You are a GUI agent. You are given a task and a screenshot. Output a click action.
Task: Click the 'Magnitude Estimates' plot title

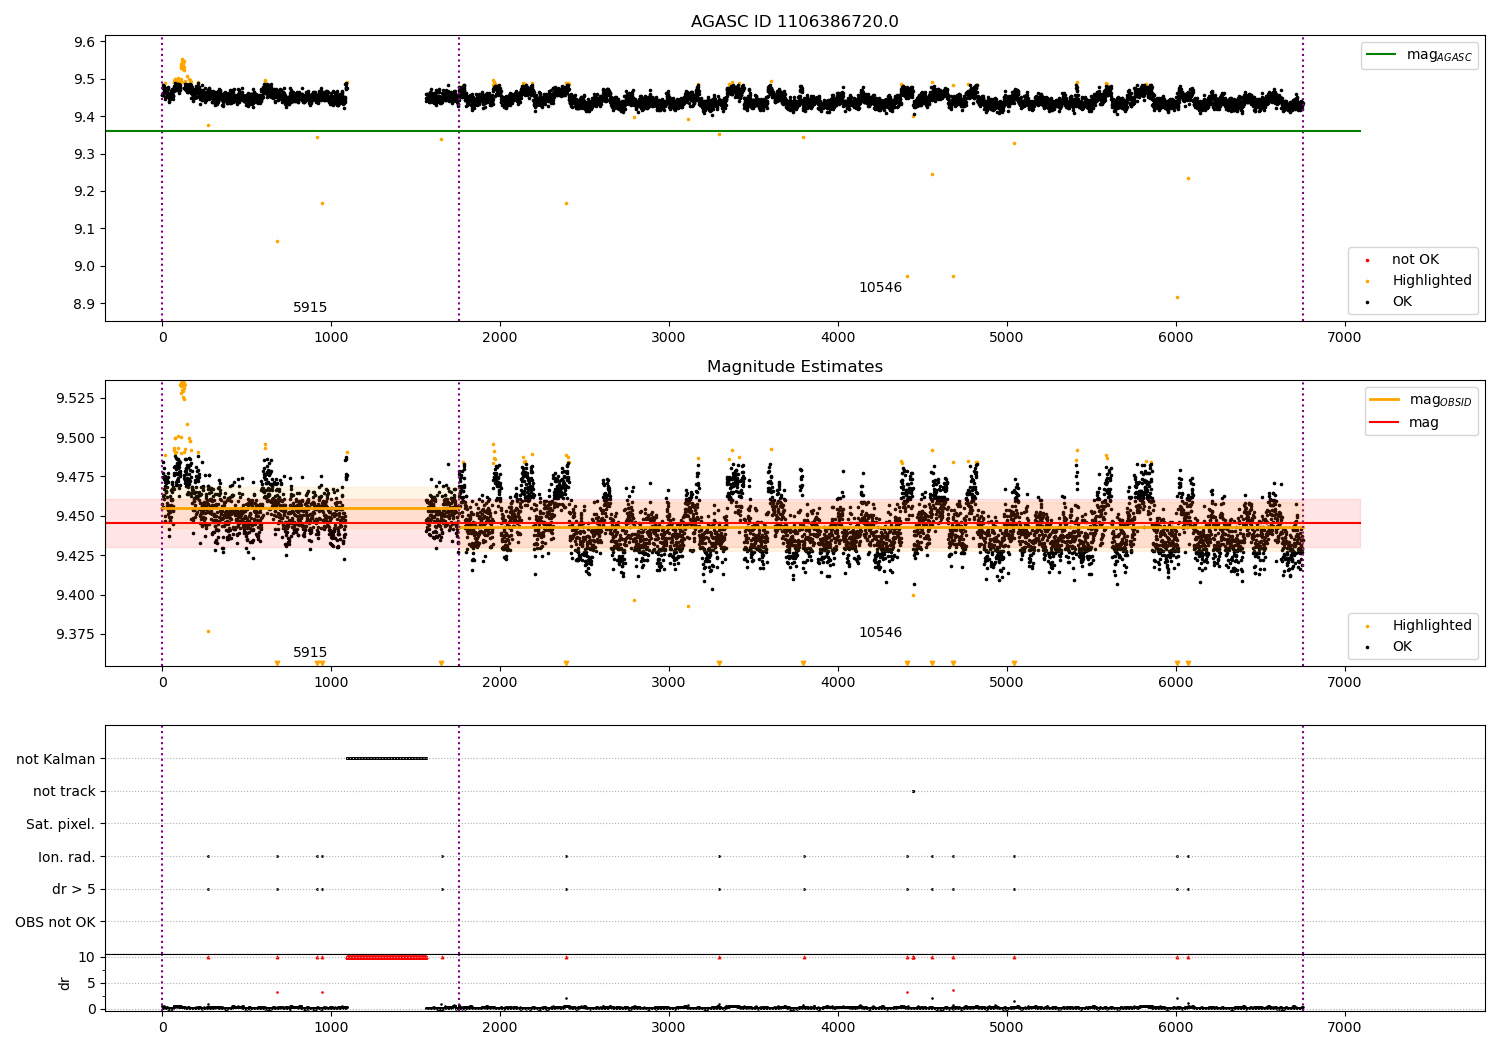pyautogui.click(x=794, y=367)
